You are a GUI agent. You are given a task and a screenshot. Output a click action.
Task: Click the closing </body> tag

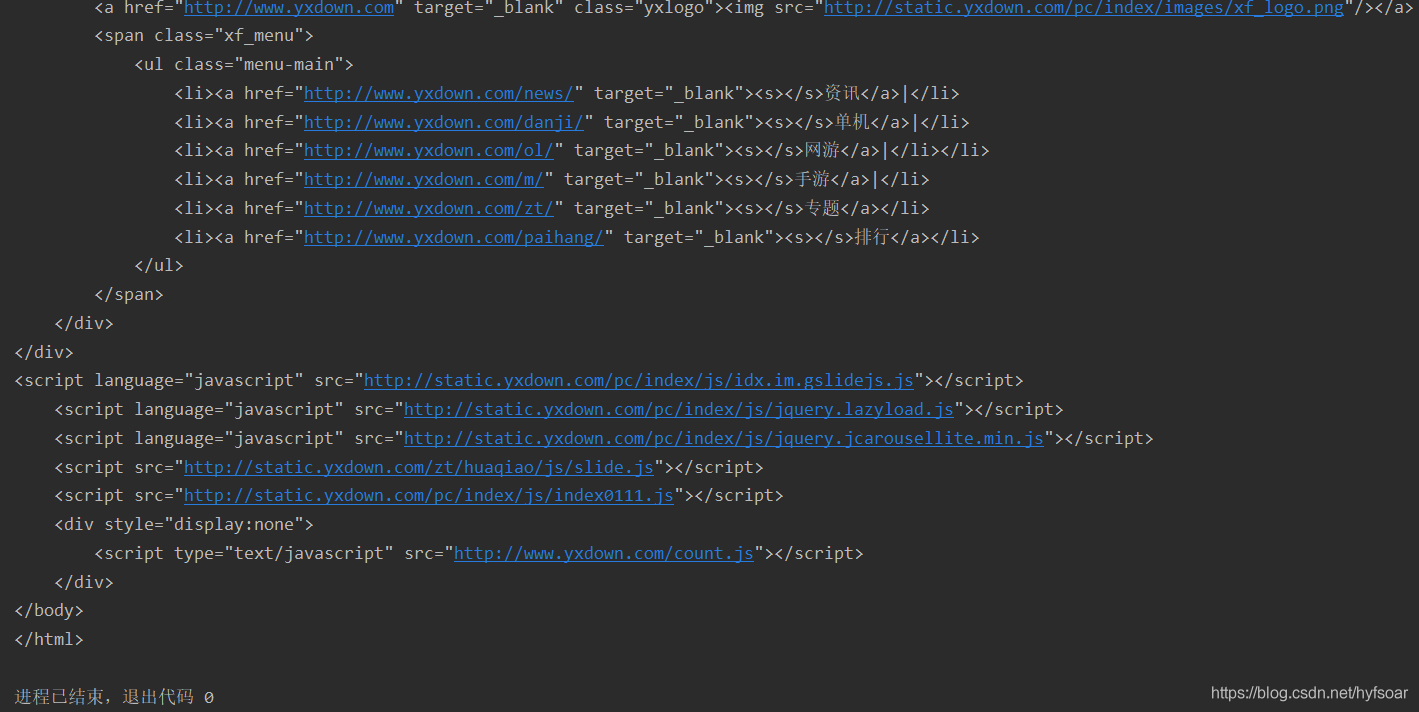49,610
